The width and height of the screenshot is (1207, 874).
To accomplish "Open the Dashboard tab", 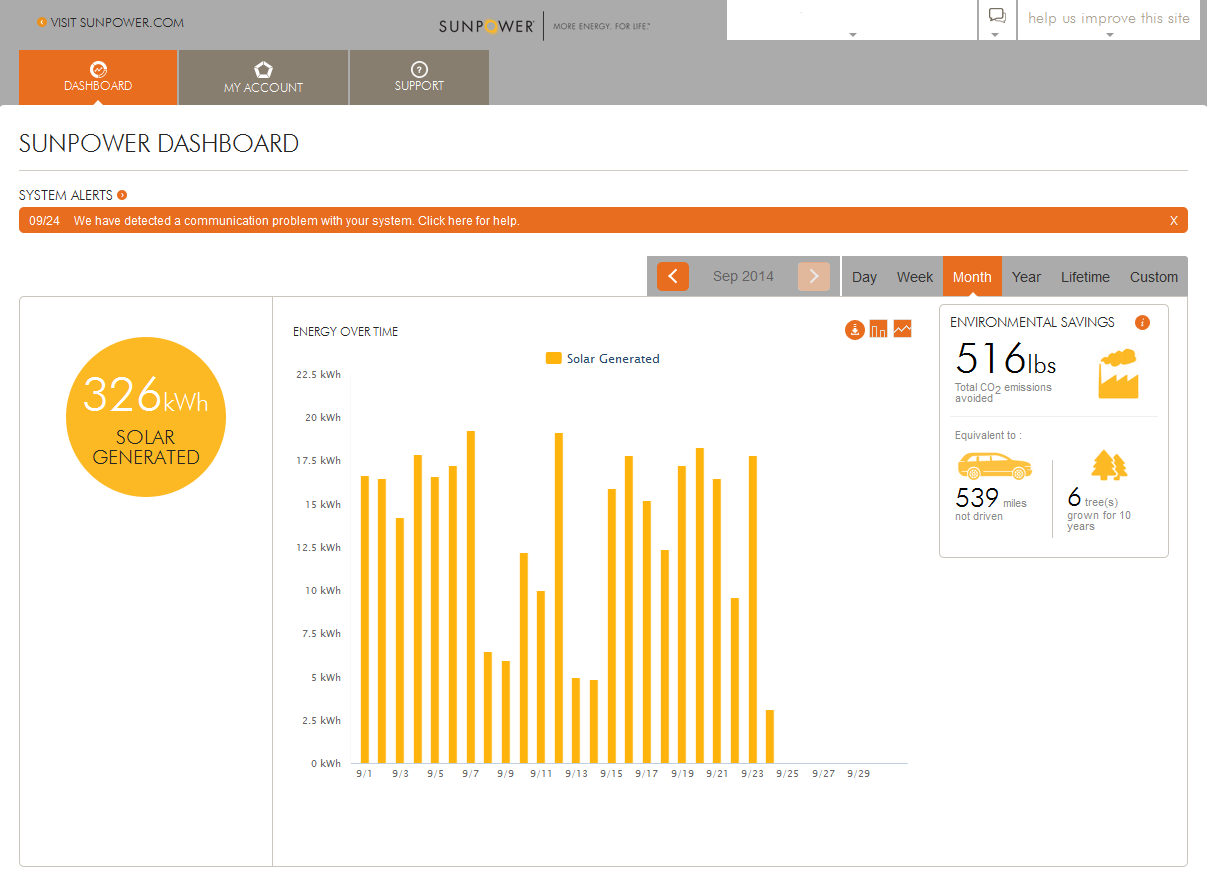I will (98, 77).
